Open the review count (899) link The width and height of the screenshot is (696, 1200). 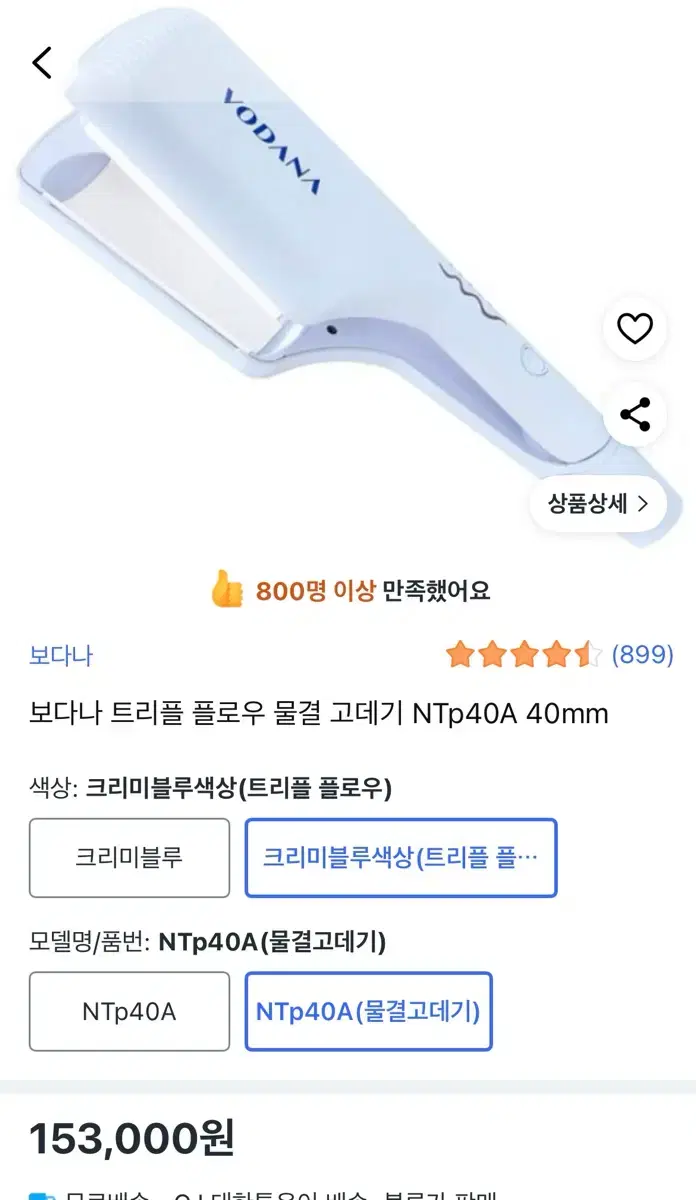(642, 655)
